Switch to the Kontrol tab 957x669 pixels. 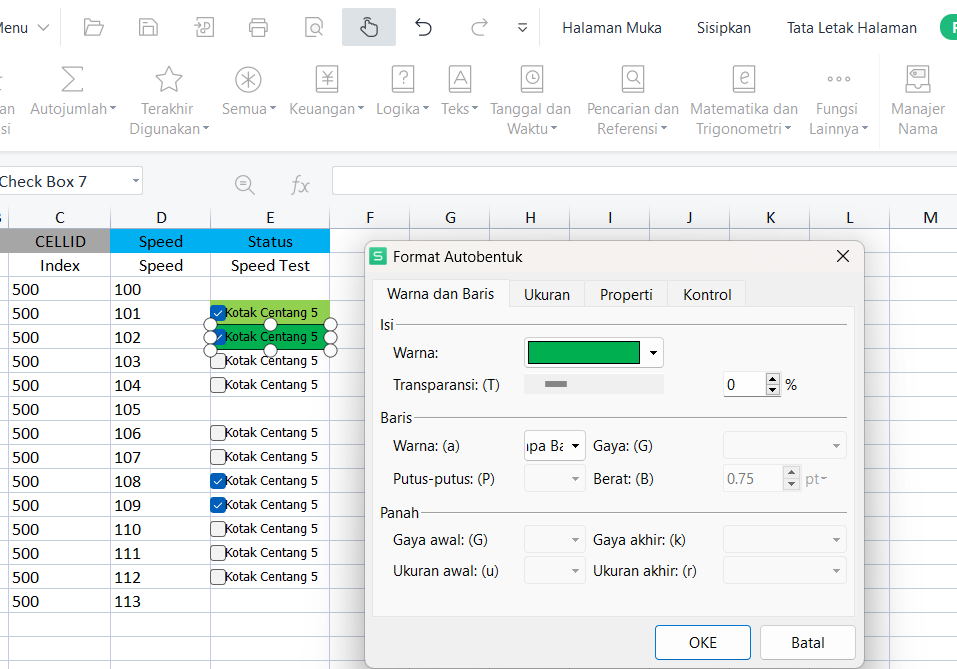pos(706,294)
